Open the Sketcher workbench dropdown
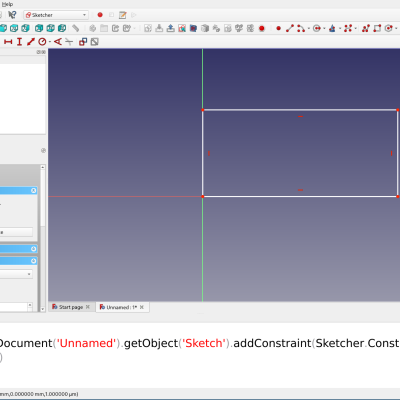Screen dimensions: 400x400 click(56, 15)
